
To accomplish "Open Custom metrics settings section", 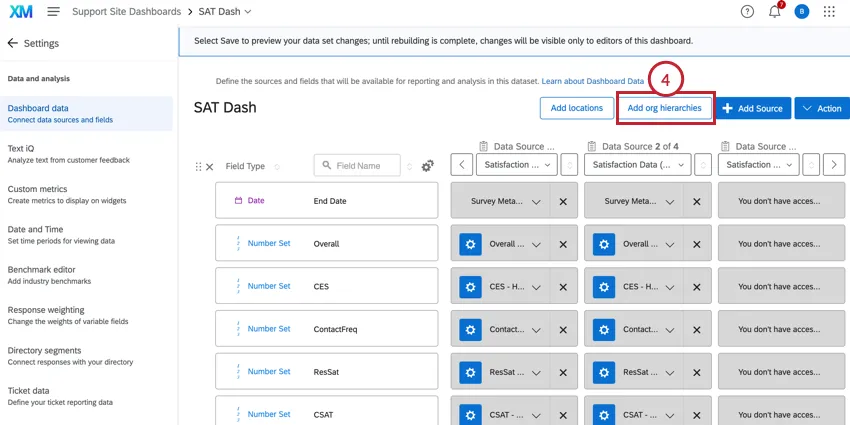I will pos(37,189).
